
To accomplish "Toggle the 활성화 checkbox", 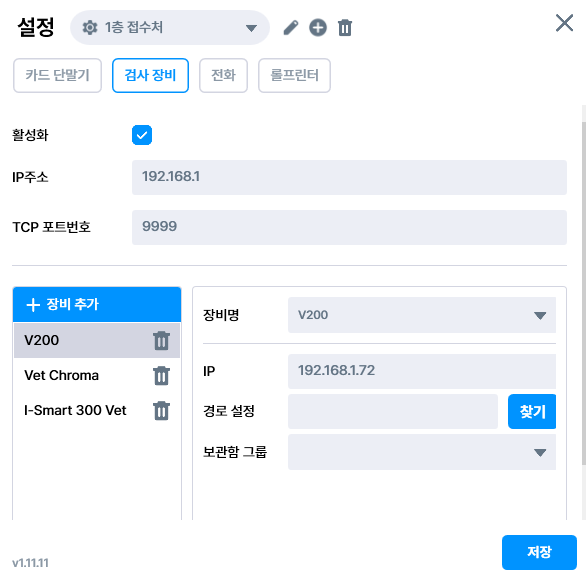I will (x=142, y=135).
